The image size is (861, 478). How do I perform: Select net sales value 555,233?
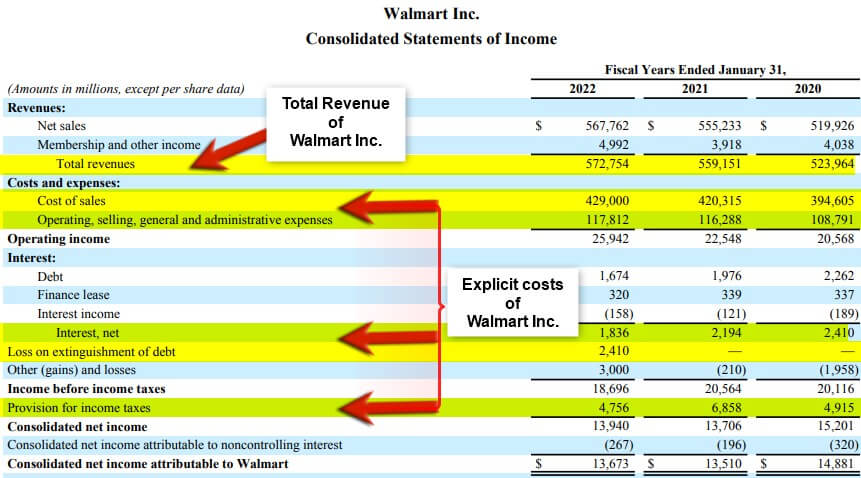719,126
